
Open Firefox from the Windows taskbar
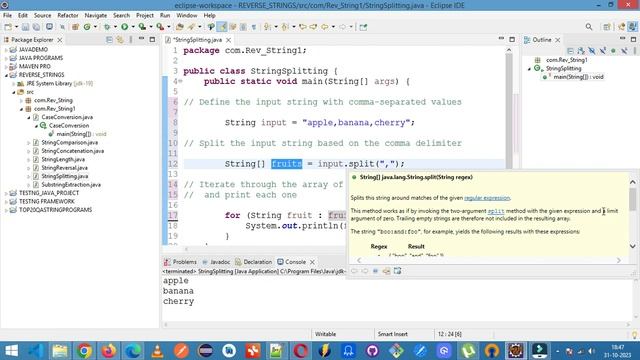(x=109, y=351)
